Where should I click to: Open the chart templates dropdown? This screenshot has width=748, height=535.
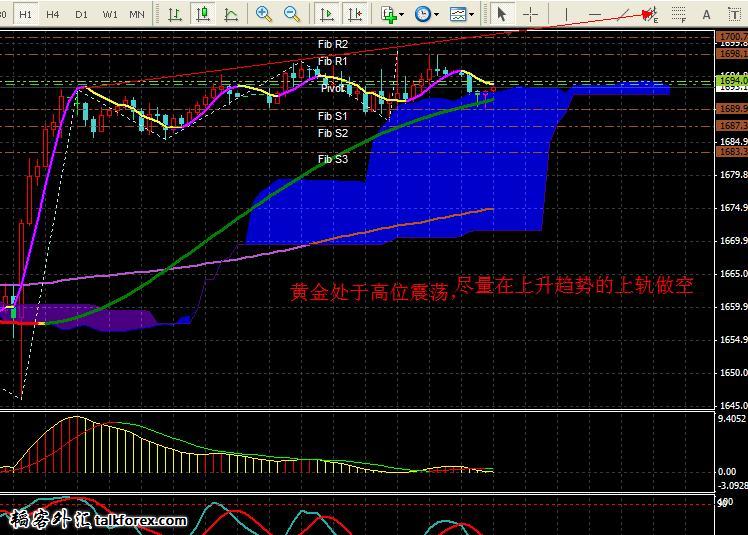(461, 14)
